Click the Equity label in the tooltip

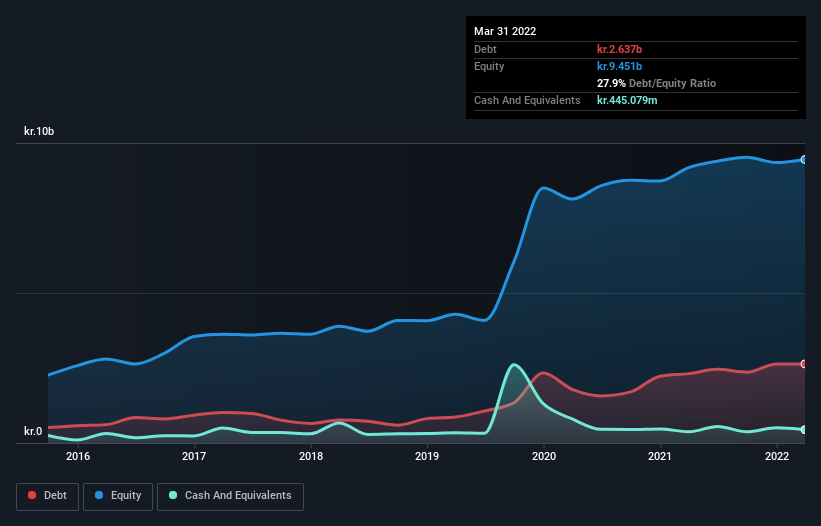point(489,66)
